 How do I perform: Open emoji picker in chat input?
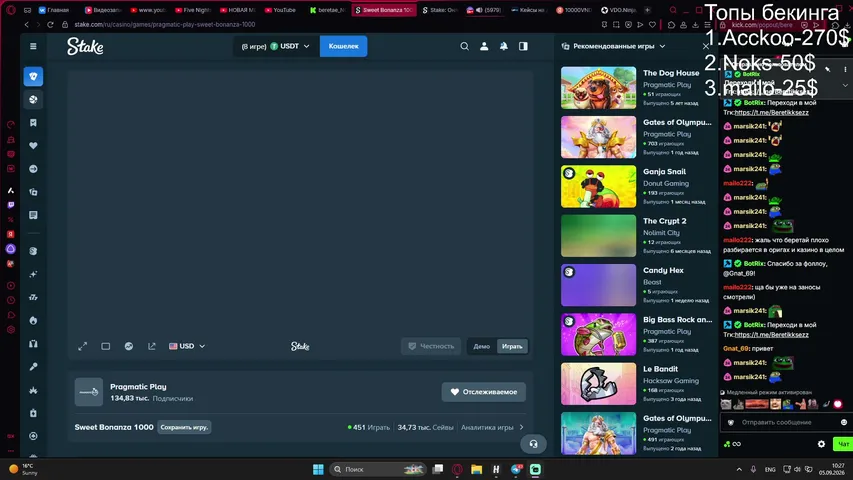click(x=844, y=422)
